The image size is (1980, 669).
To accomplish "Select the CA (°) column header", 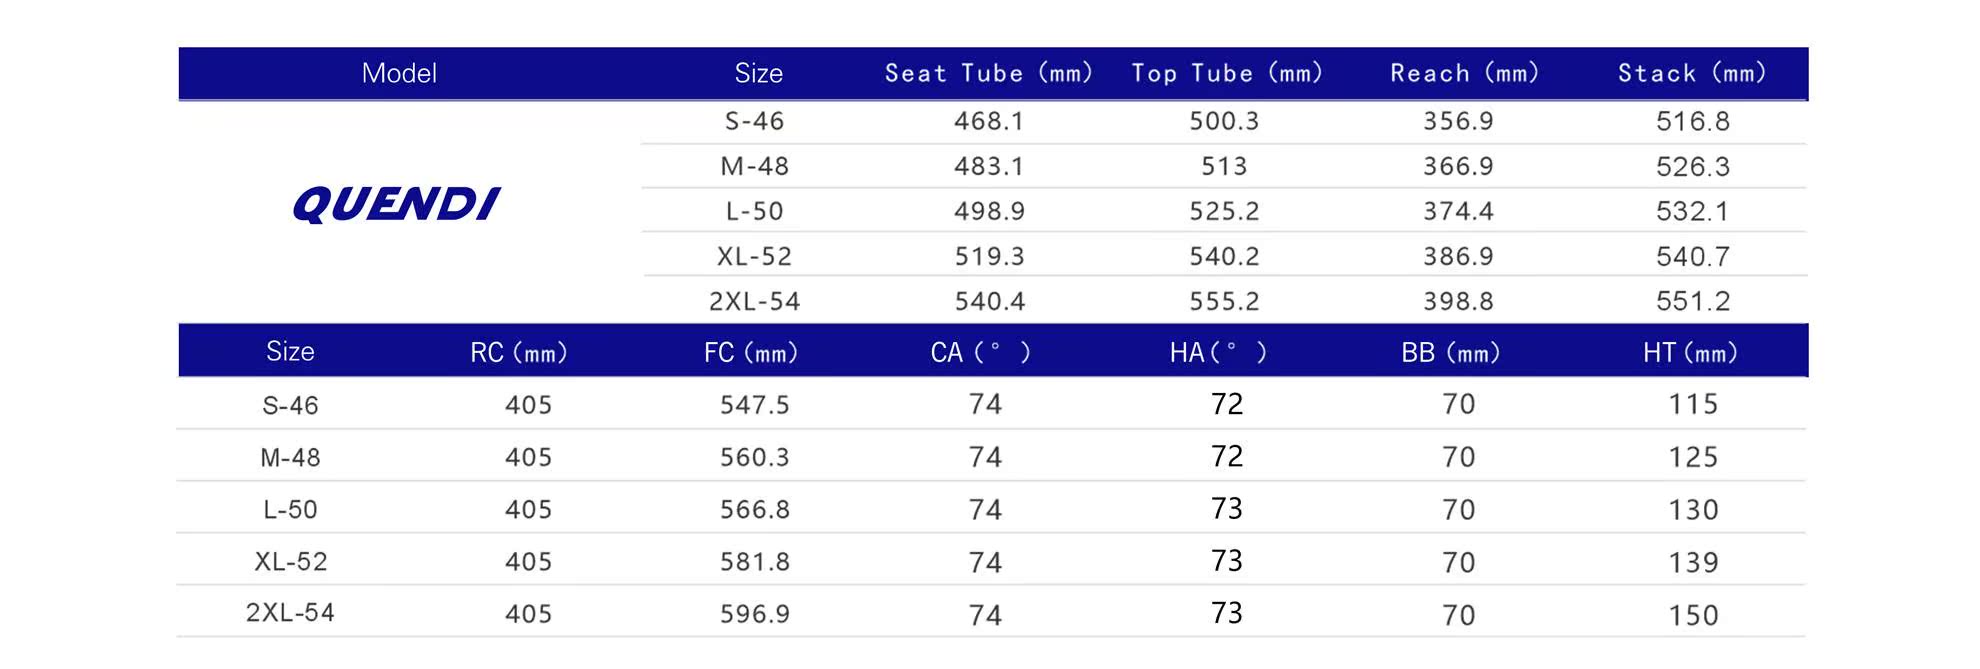I will click(980, 352).
